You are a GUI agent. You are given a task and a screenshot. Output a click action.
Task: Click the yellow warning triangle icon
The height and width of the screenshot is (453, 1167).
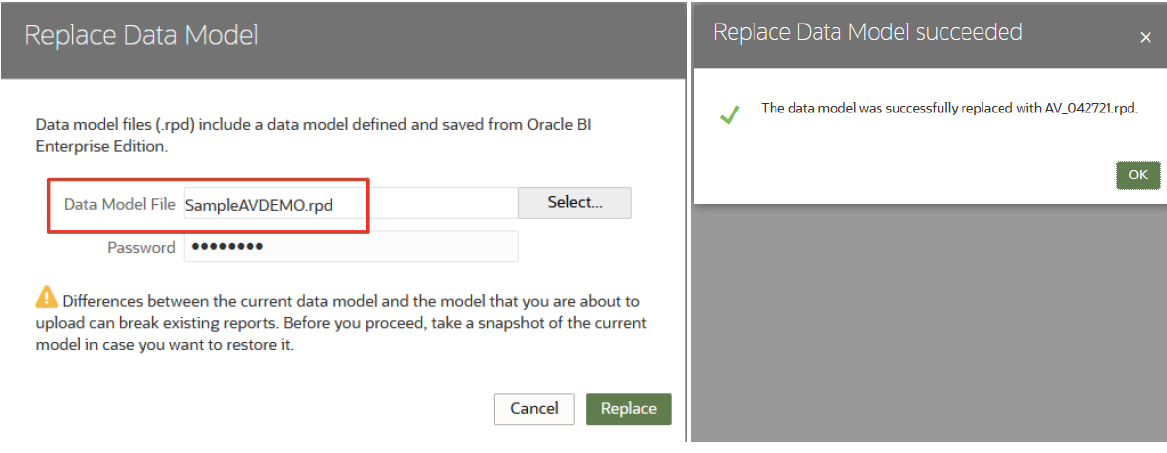pyautogui.click(x=46, y=298)
